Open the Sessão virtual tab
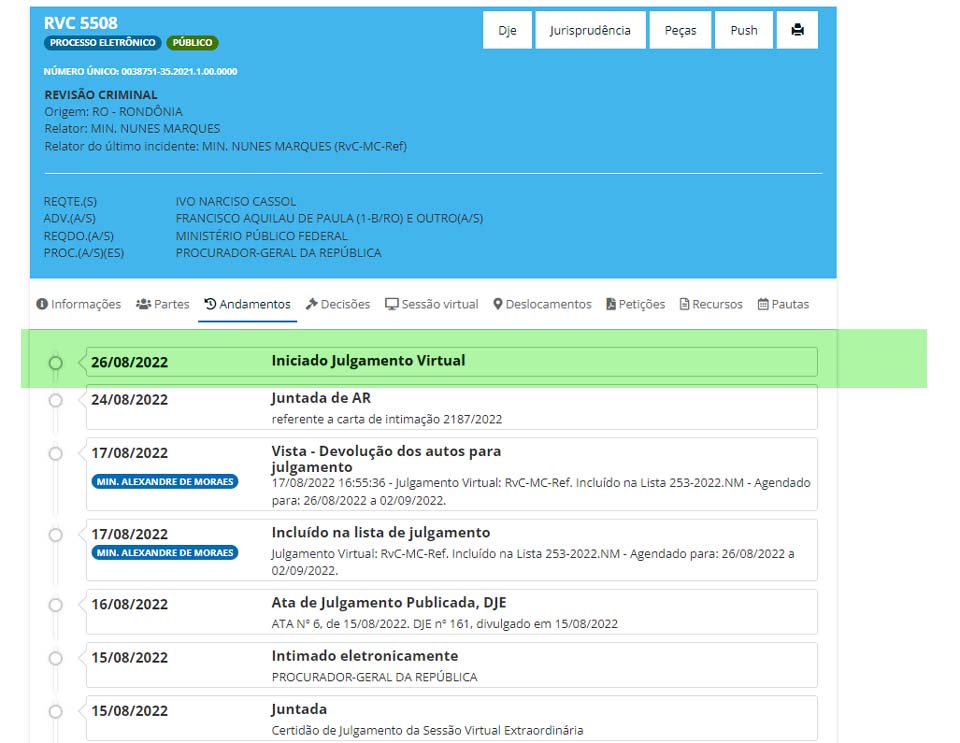Image resolution: width=960 pixels, height=743 pixels. point(432,304)
